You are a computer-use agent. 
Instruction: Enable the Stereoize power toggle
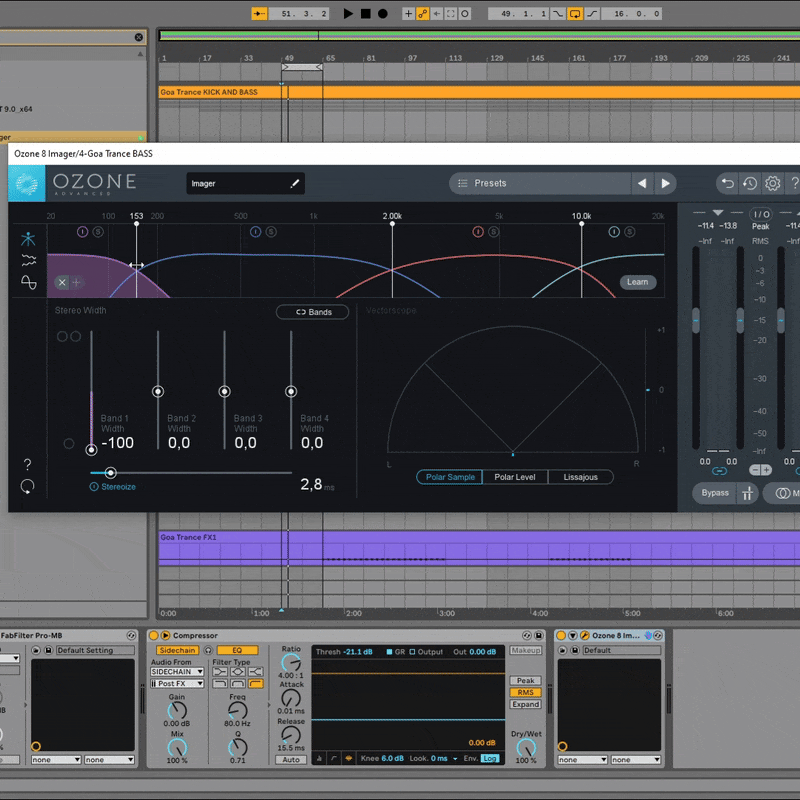(94, 487)
